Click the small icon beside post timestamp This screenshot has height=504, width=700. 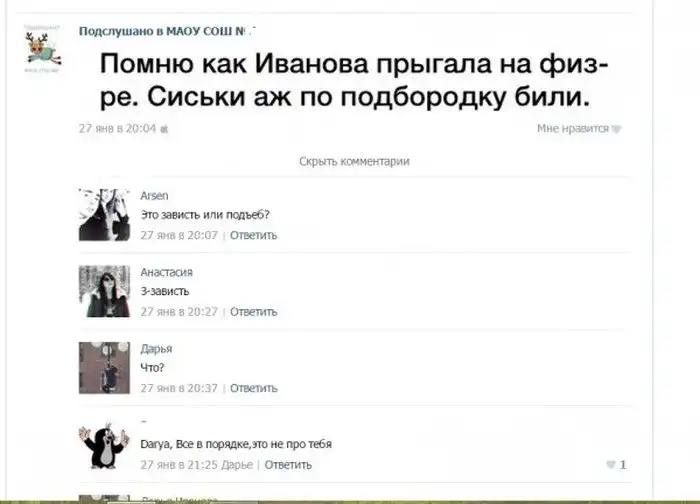coord(164,129)
